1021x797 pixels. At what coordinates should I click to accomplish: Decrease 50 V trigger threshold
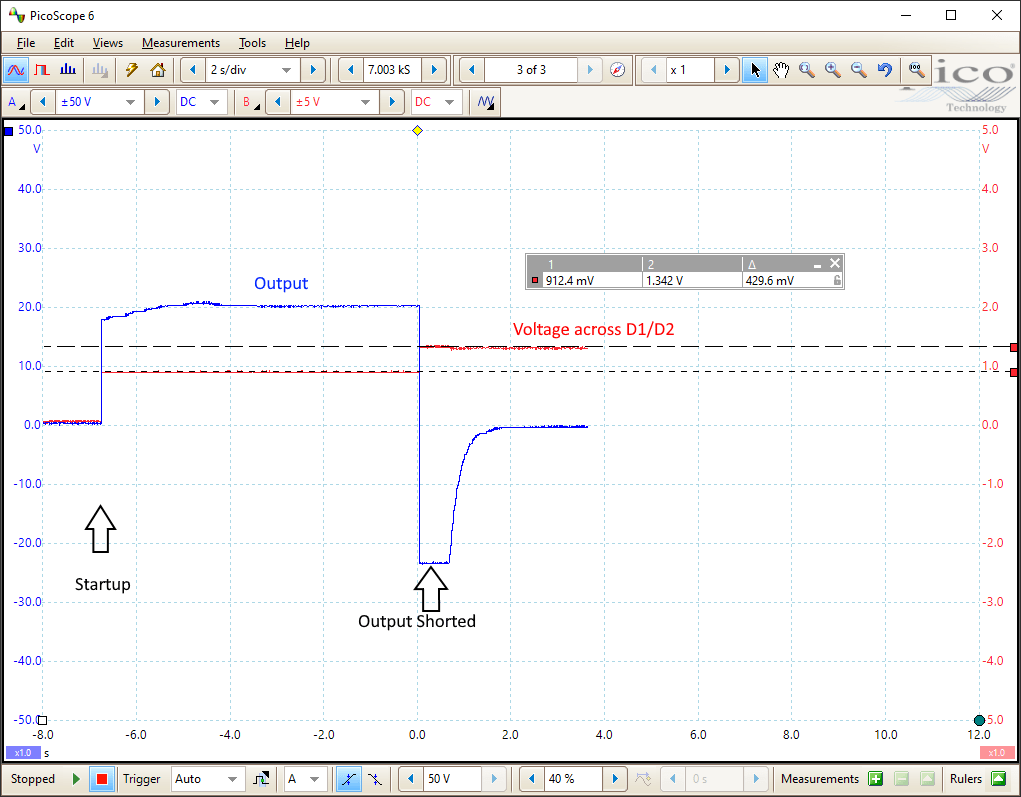(x=410, y=779)
